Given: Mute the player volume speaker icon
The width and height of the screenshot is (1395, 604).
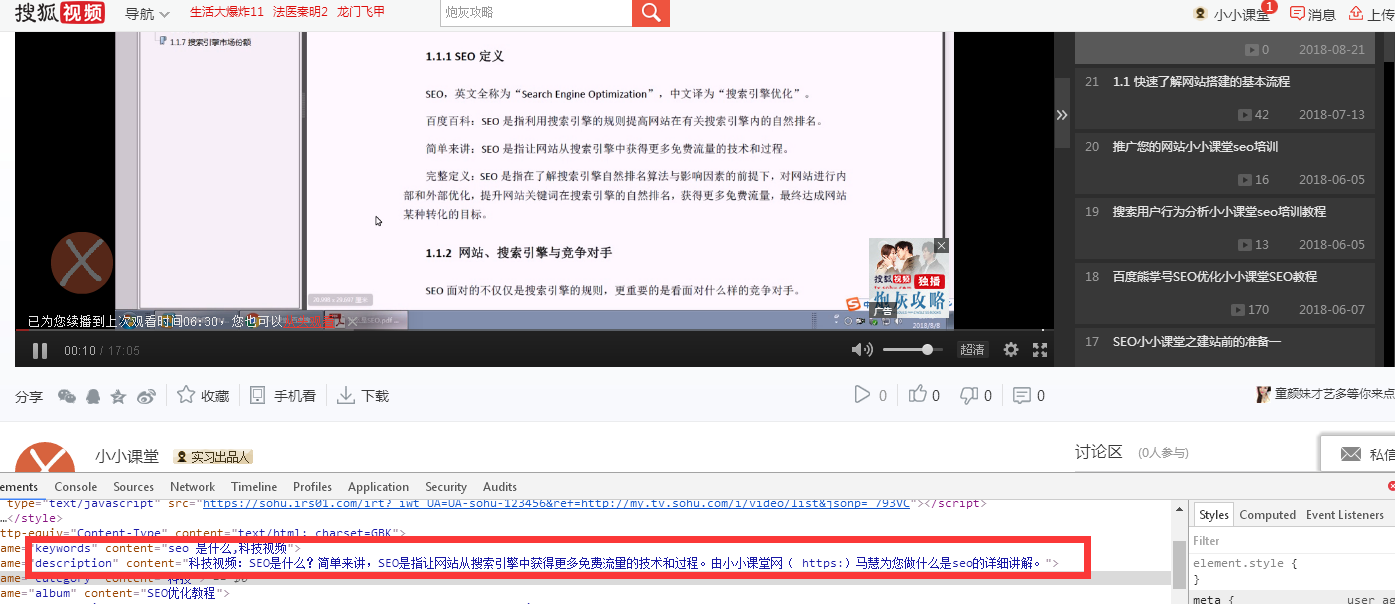Looking at the screenshot, I should 862,349.
